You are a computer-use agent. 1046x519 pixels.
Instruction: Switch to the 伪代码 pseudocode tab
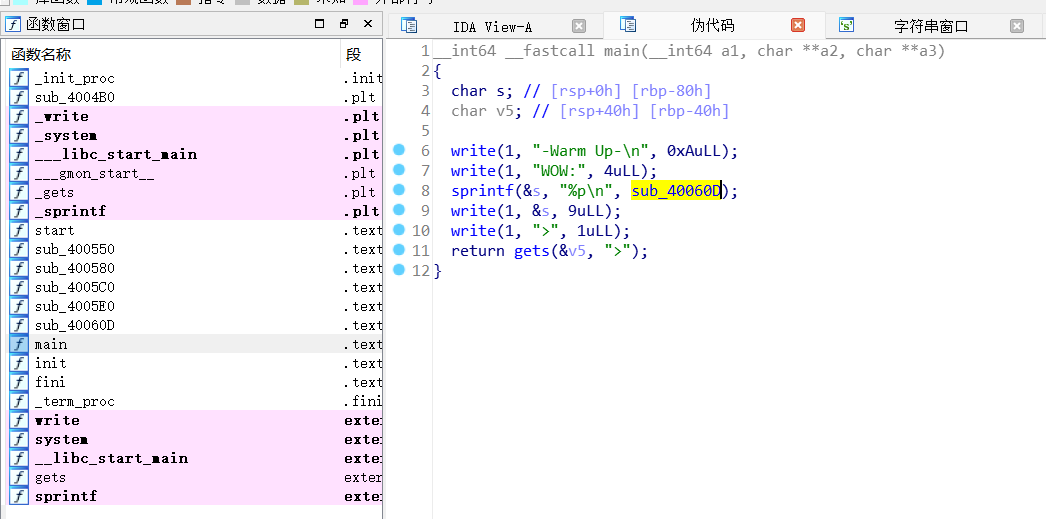click(712, 25)
